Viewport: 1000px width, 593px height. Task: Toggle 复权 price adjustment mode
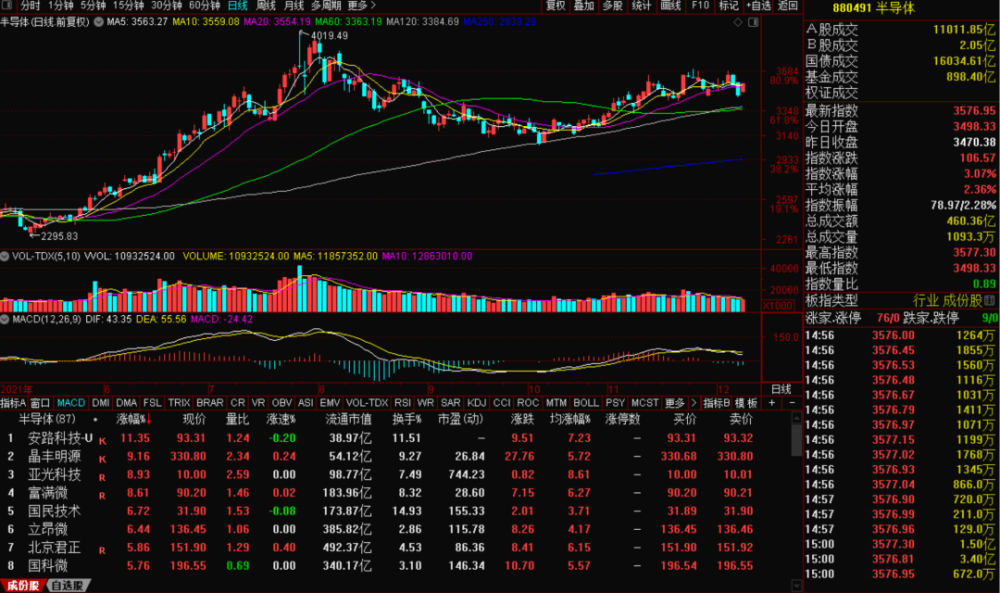(556, 6)
